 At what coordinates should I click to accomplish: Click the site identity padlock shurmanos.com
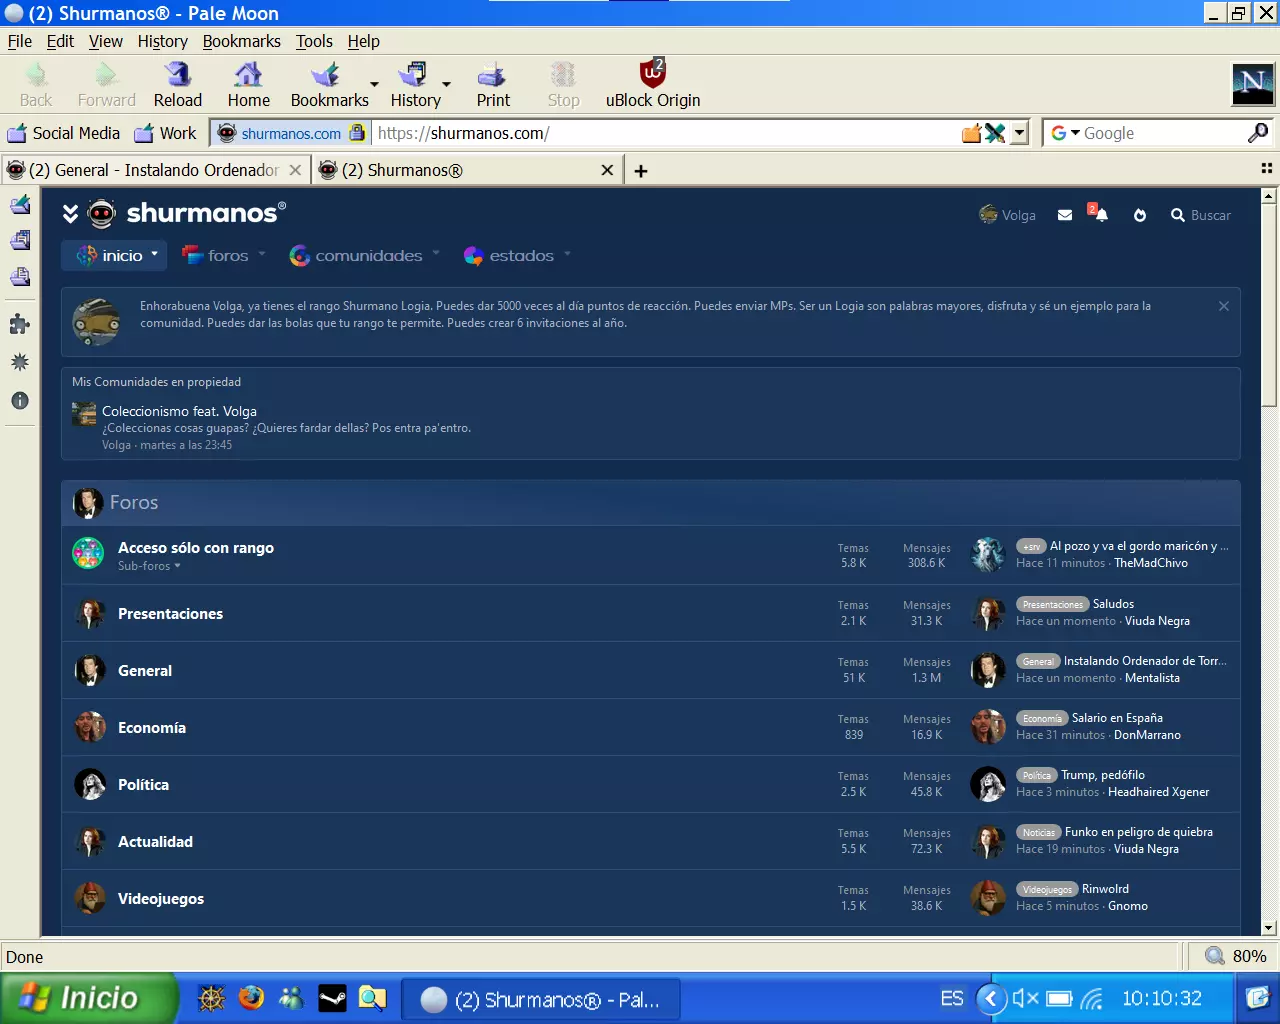(291, 133)
